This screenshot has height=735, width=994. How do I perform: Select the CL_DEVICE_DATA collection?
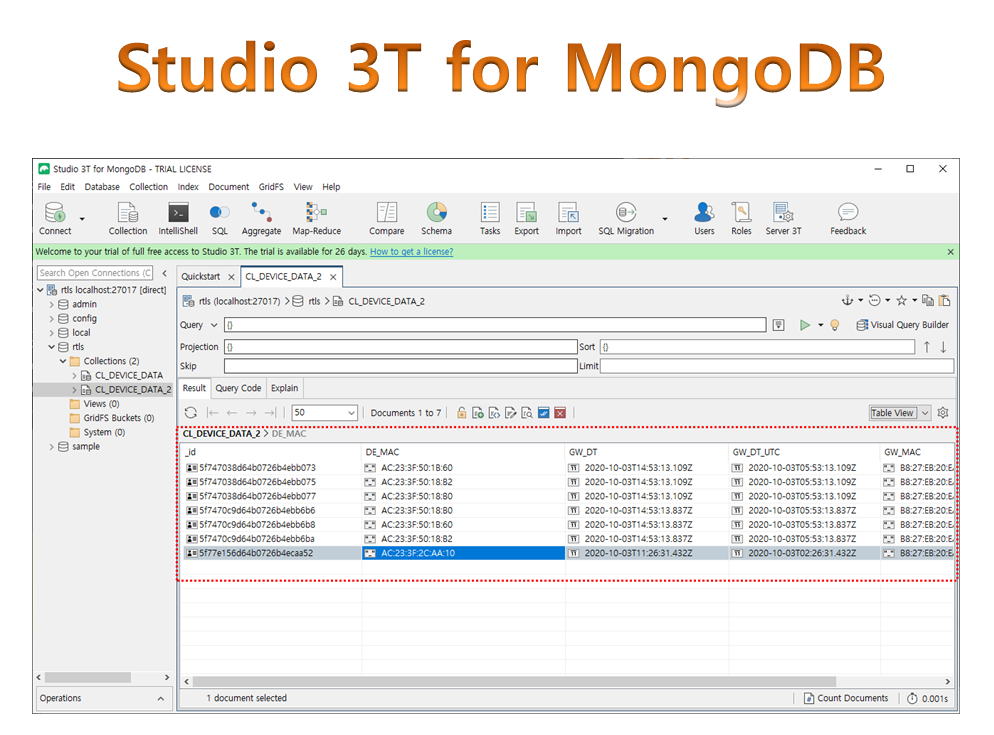click(x=129, y=375)
